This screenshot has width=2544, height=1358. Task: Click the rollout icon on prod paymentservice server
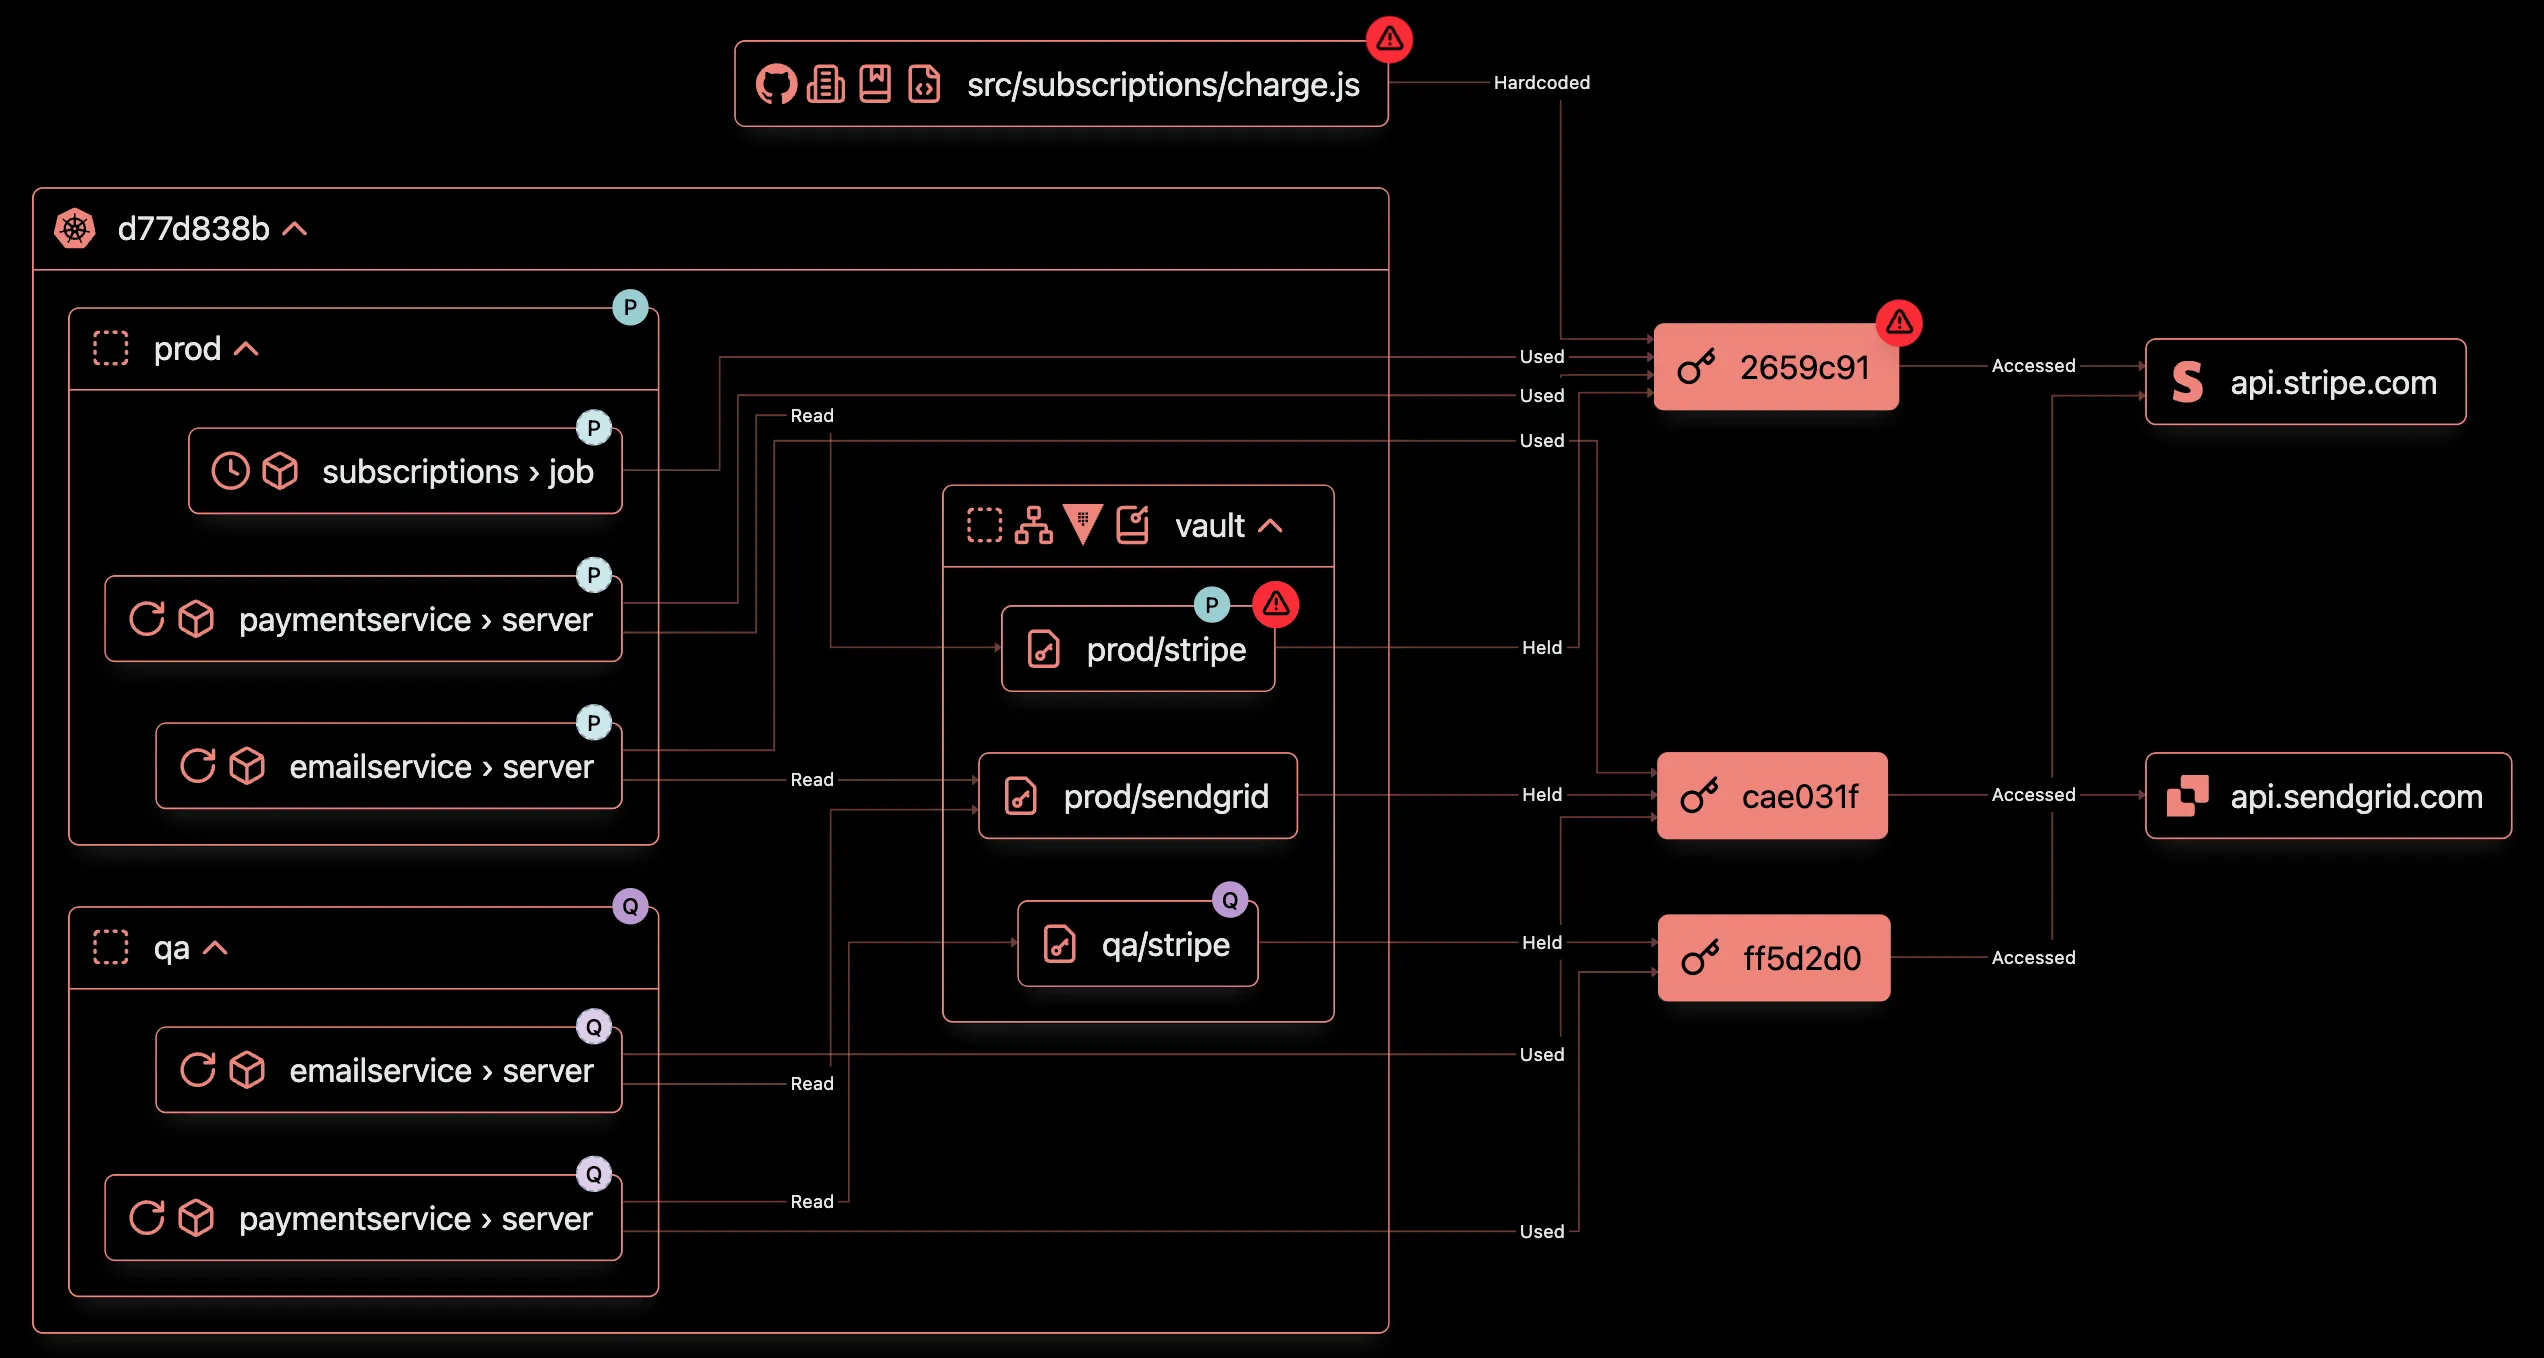pyautogui.click(x=148, y=618)
